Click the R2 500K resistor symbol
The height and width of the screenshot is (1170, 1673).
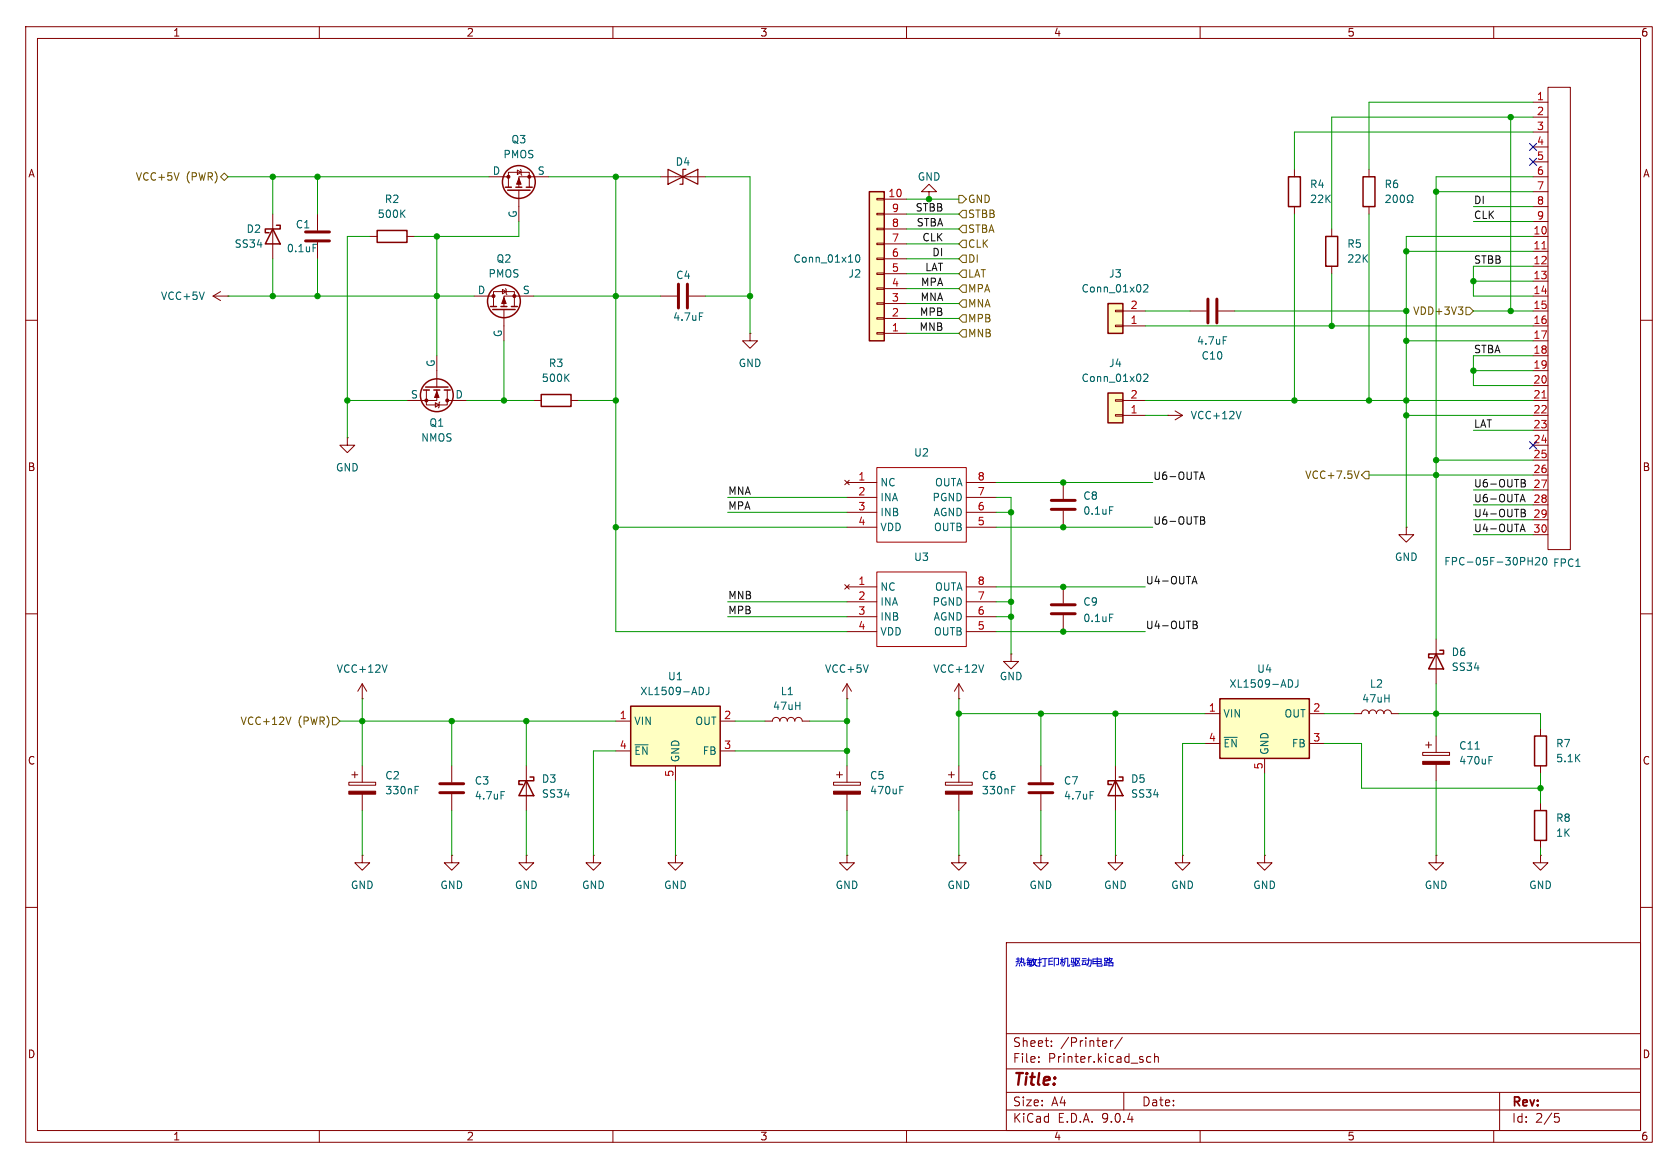click(392, 237)
